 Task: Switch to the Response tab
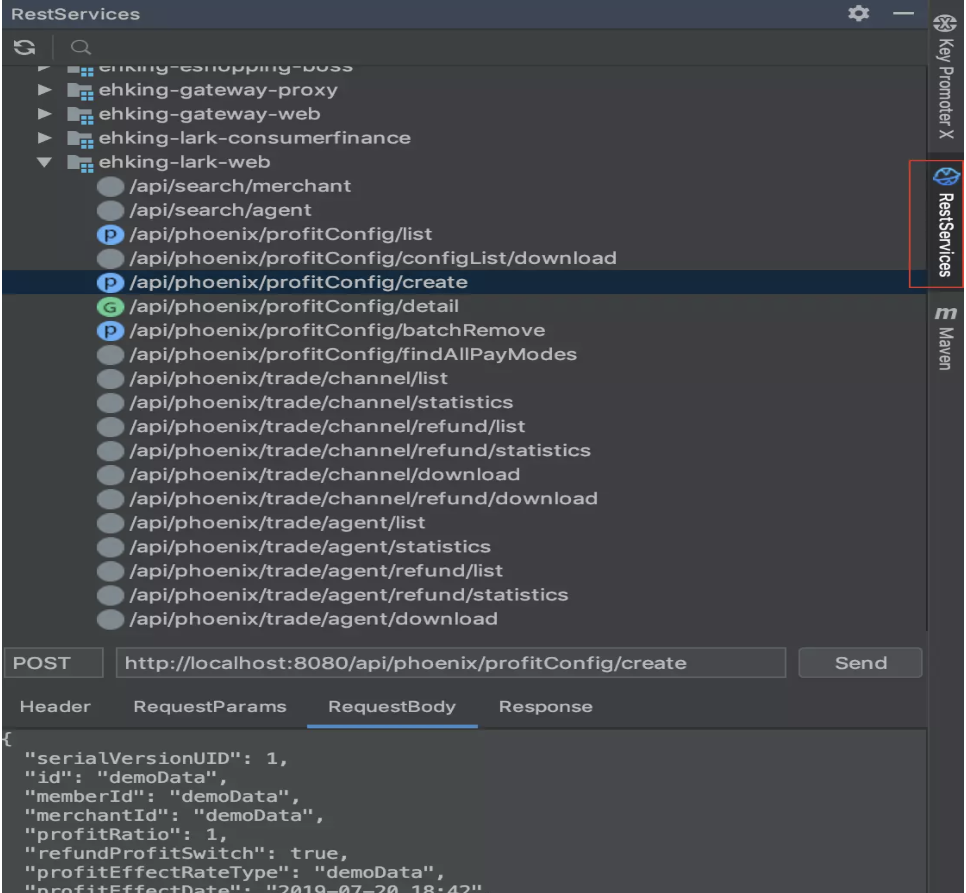coord(546,706)
